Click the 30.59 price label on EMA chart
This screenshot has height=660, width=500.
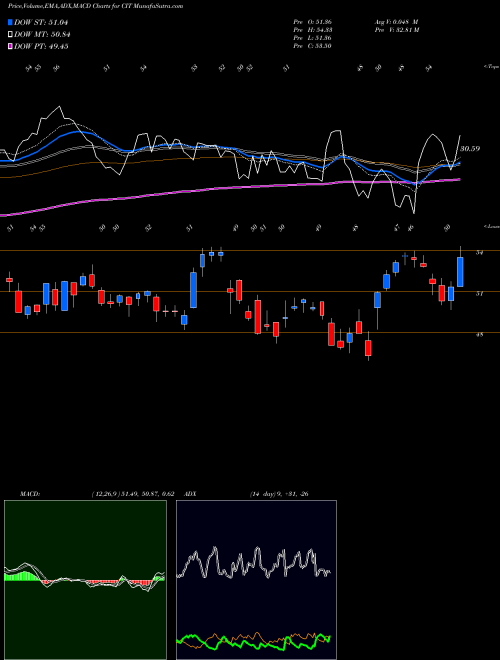[x=470, y=149]
